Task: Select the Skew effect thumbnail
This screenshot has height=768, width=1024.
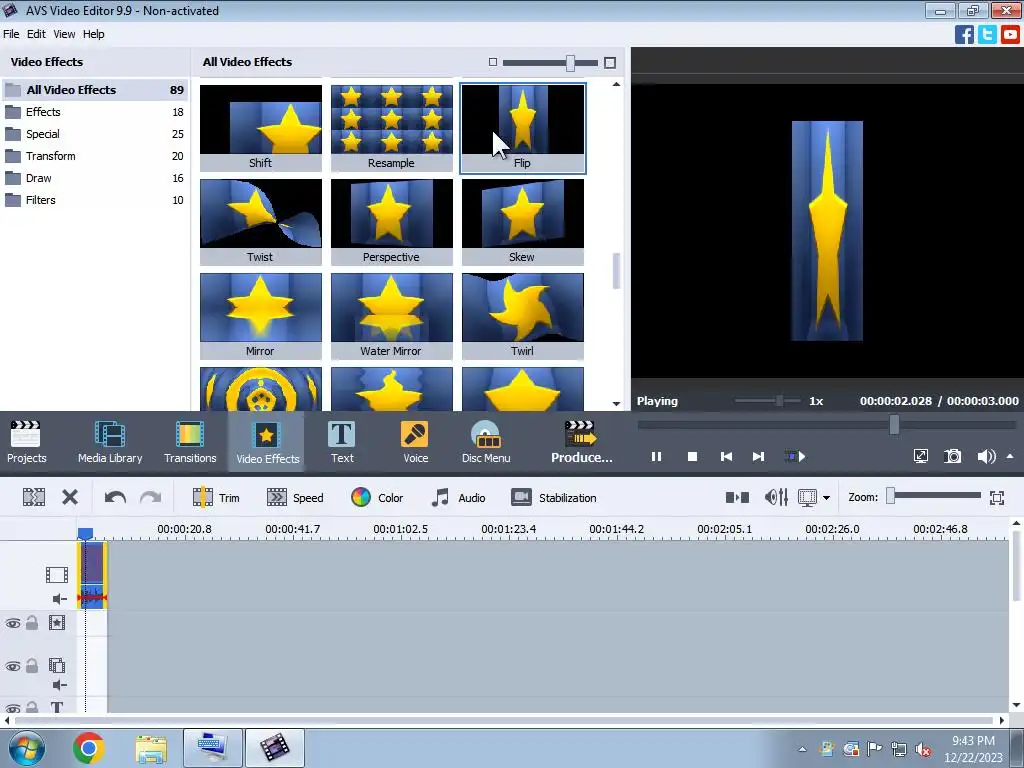Action: (522, 222)
